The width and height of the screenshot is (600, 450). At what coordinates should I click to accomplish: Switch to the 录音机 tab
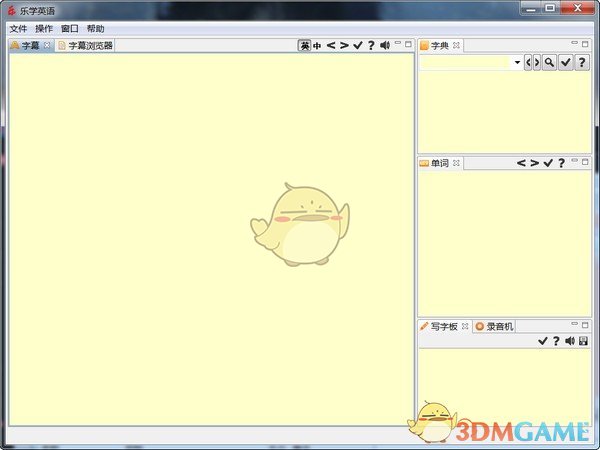tap(499, 326)
